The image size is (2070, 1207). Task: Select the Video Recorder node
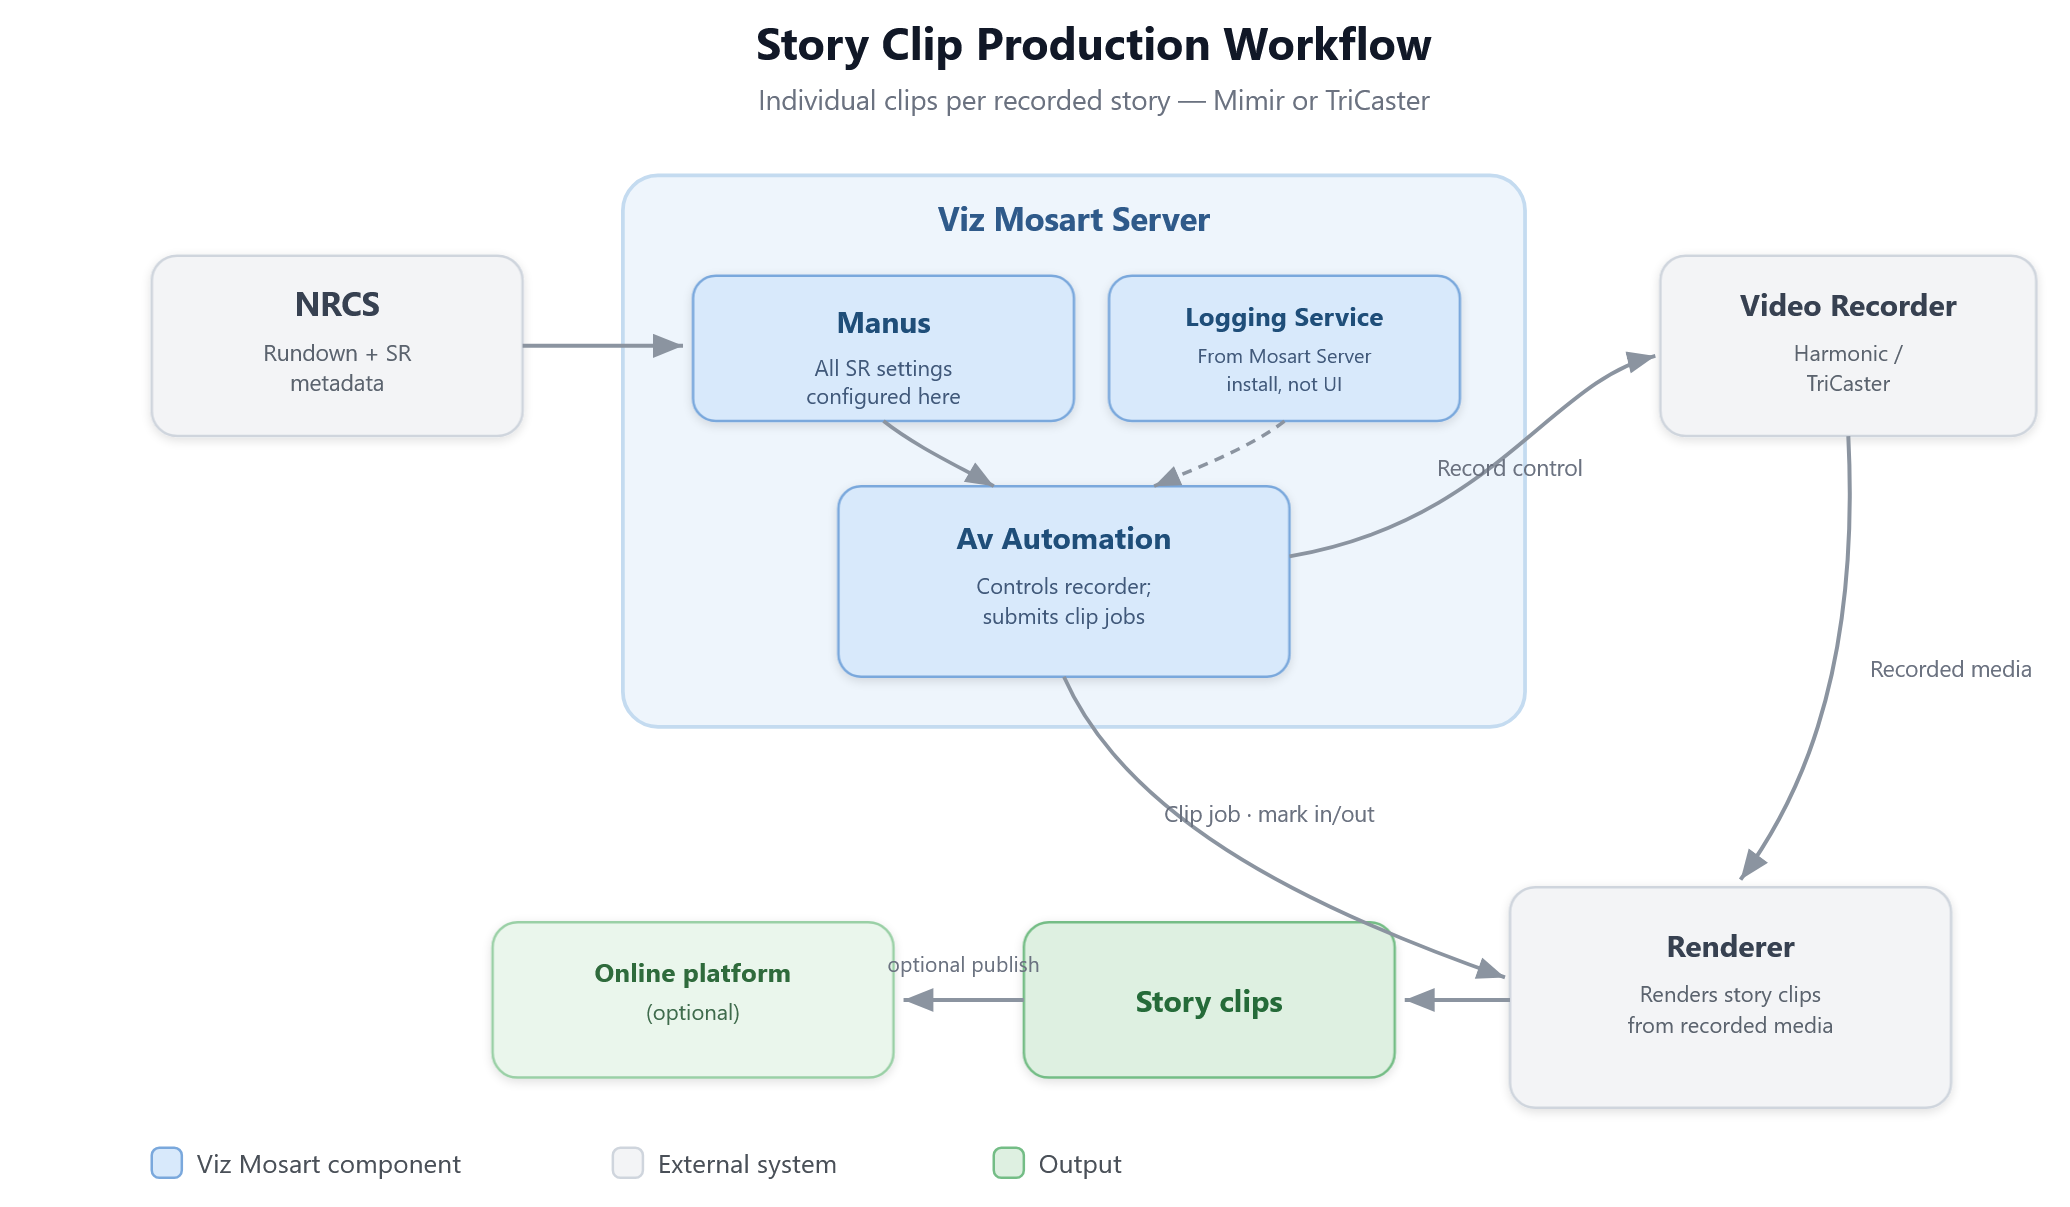point(1848,346)
